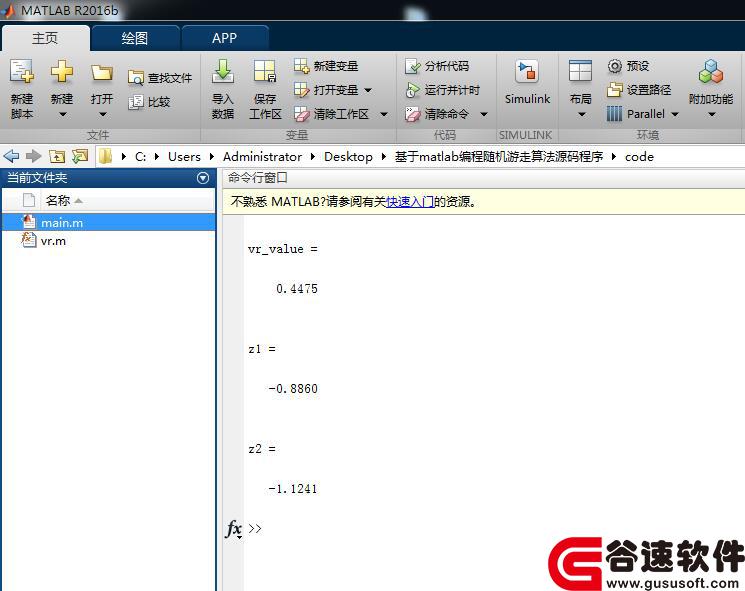This screenshot has height=591, width=745.
Task: Click the z2 output value -1.1241
Action: point(293,489)
